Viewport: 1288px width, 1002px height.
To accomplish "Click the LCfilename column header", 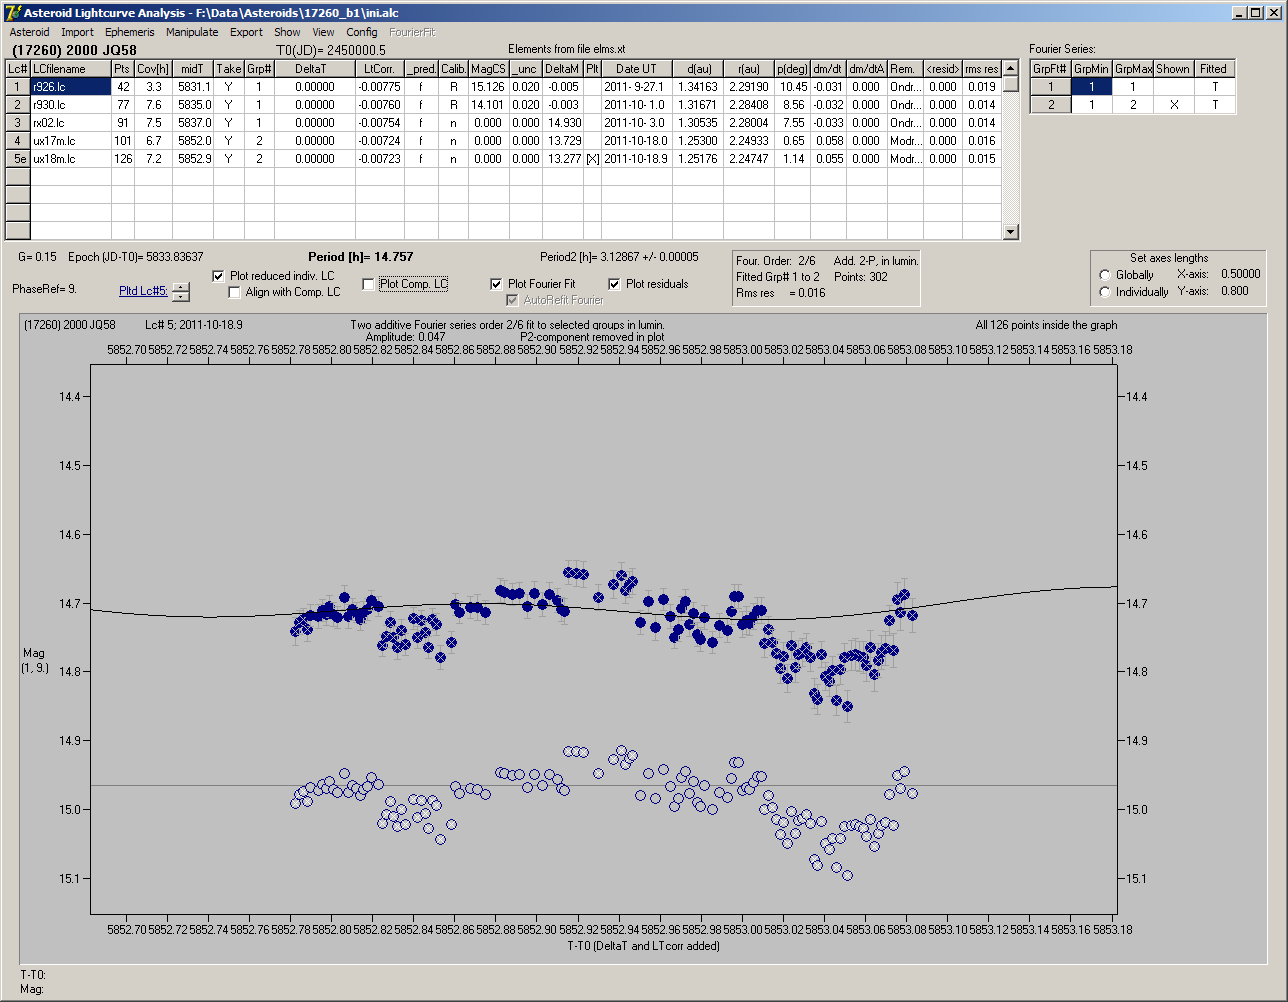I will coord(70,69).
